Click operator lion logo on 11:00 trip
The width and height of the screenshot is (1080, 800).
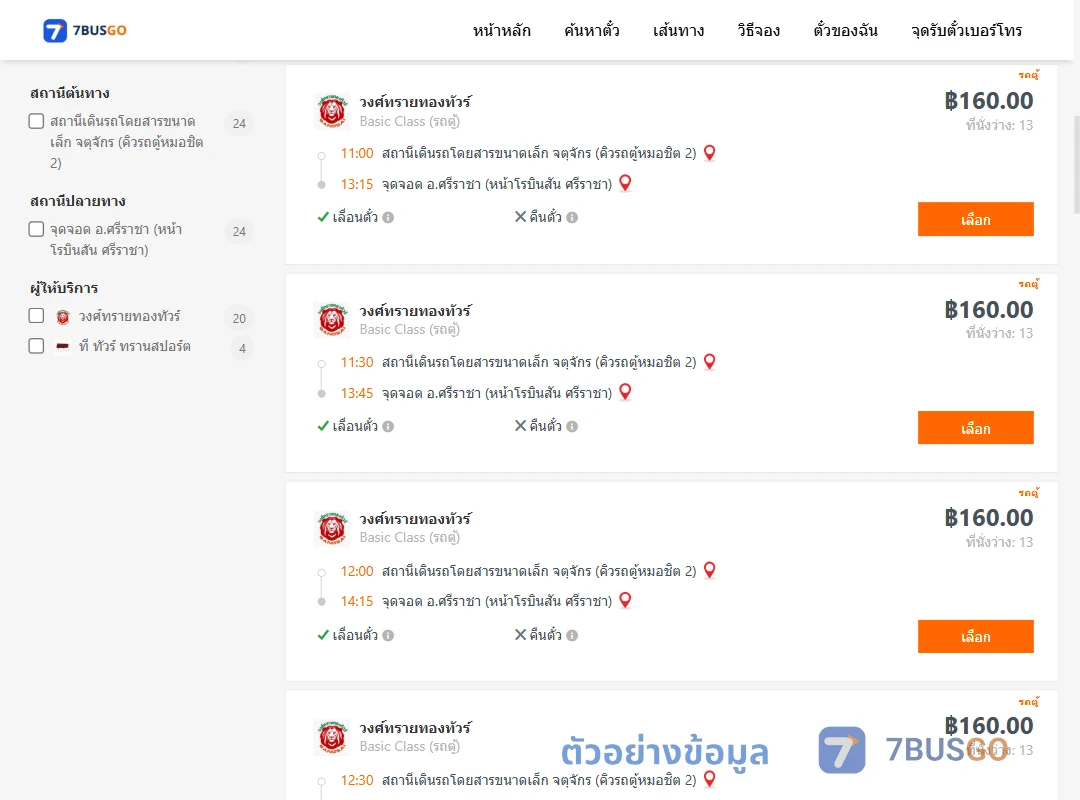coord(332,112)
